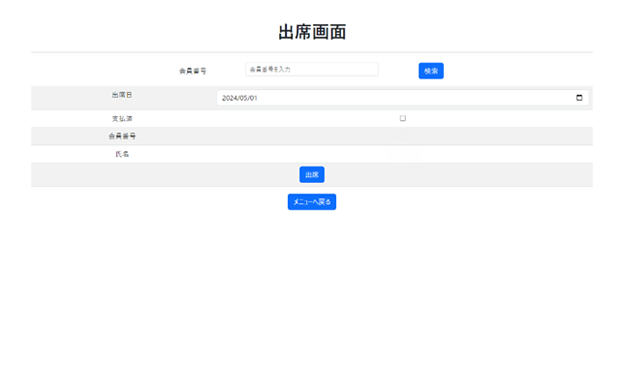
Task: Click the 氏名 row label
Action: (x=122, y=154)
